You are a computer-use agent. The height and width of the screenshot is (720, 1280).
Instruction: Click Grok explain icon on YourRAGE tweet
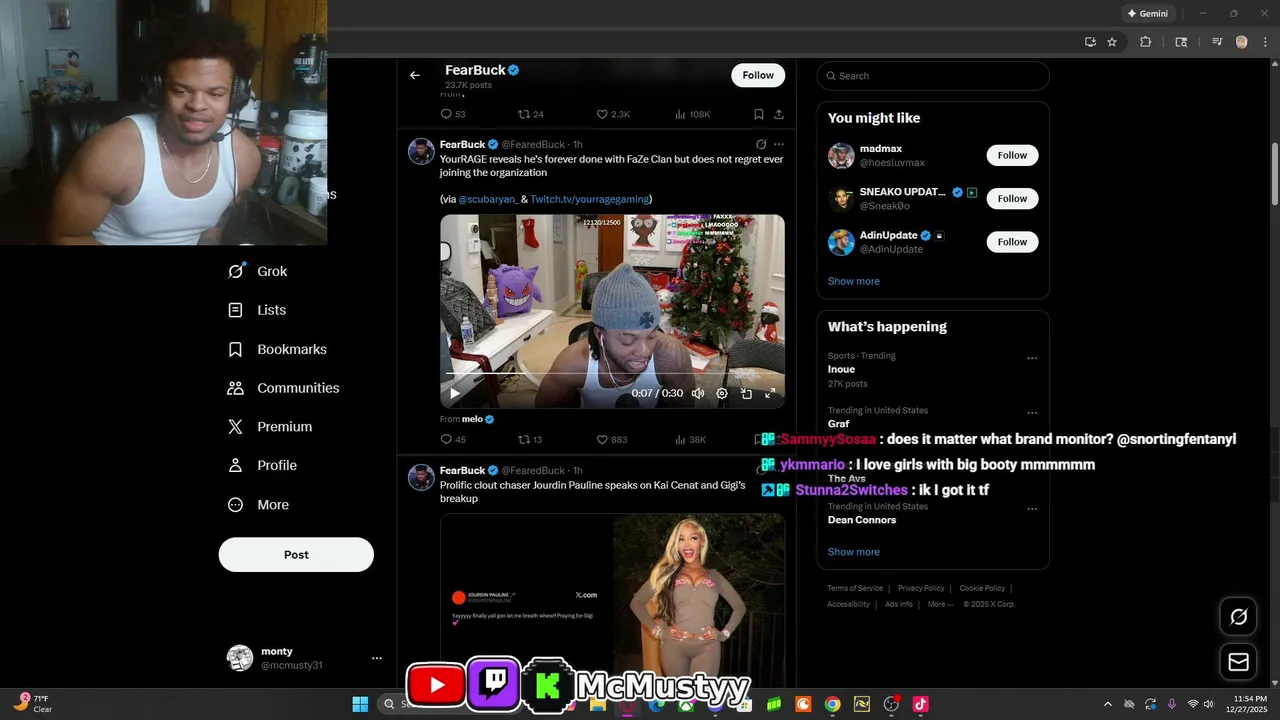(x=761, y=144)
